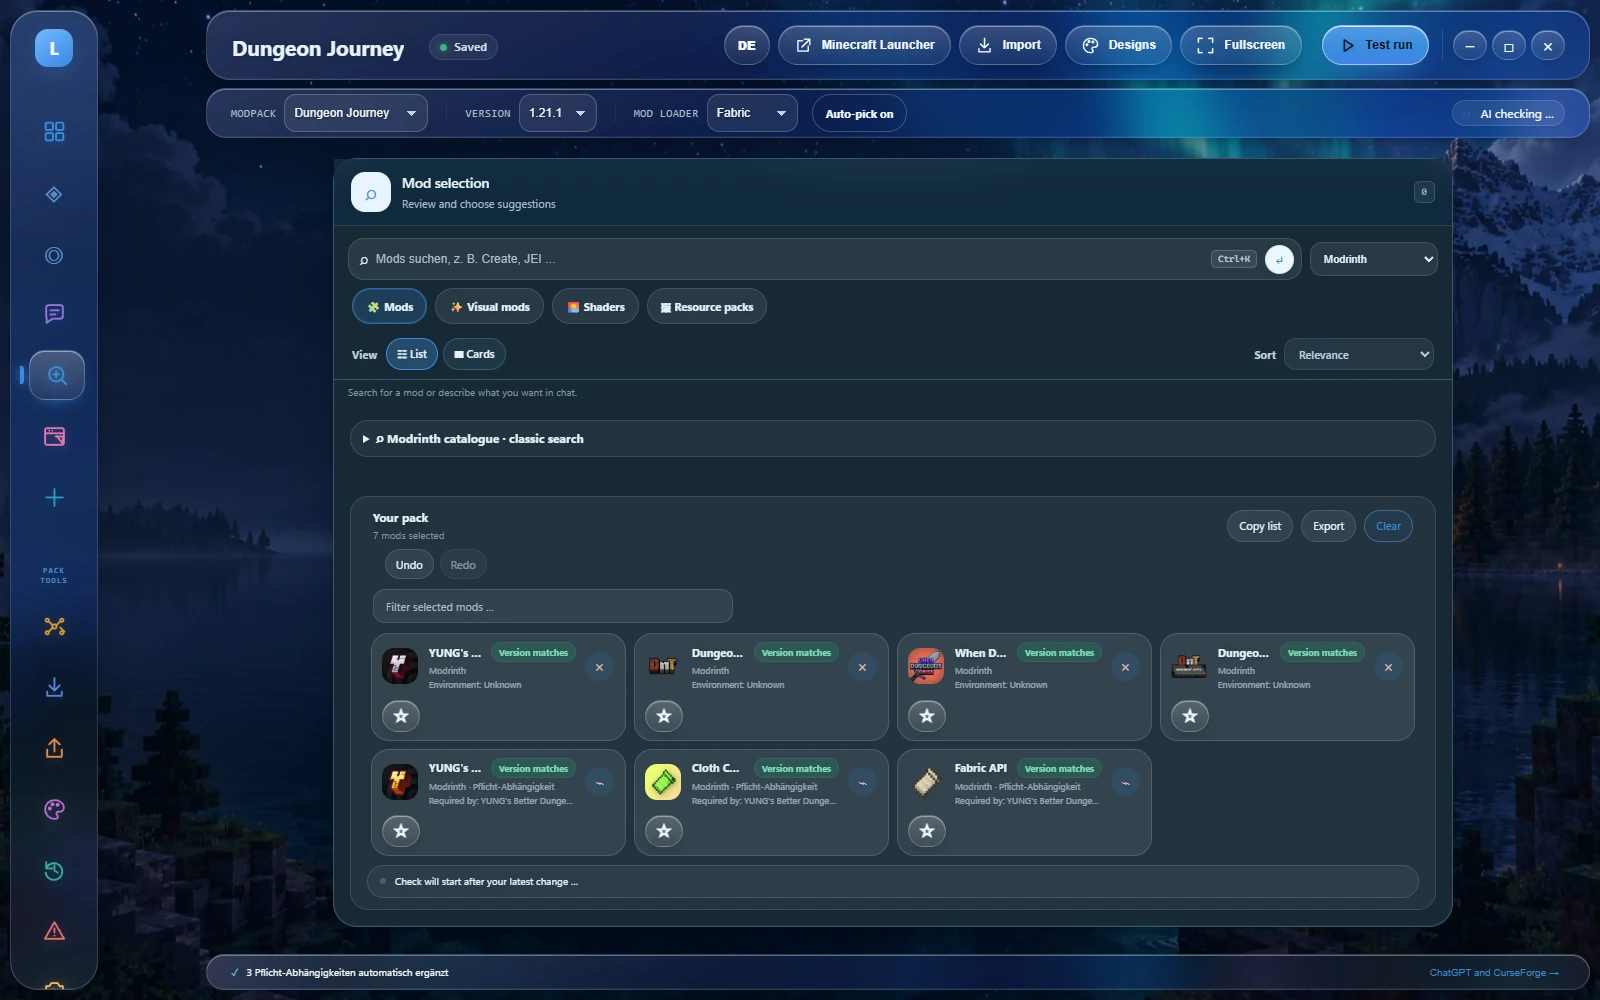
Task: Open the Modpack Dungeon Journey dropdown
Action: (356, 113)
